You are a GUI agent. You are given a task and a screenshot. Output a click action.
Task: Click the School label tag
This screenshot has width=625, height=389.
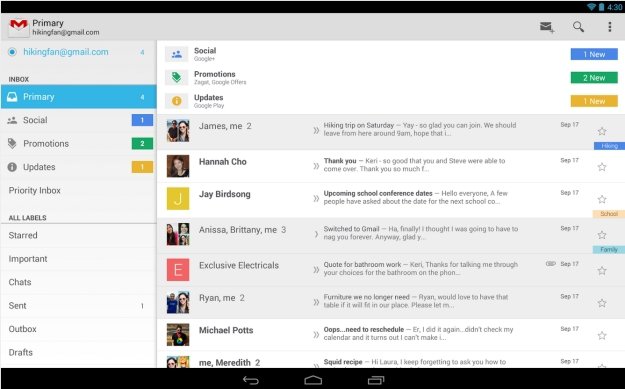[609, 214]
